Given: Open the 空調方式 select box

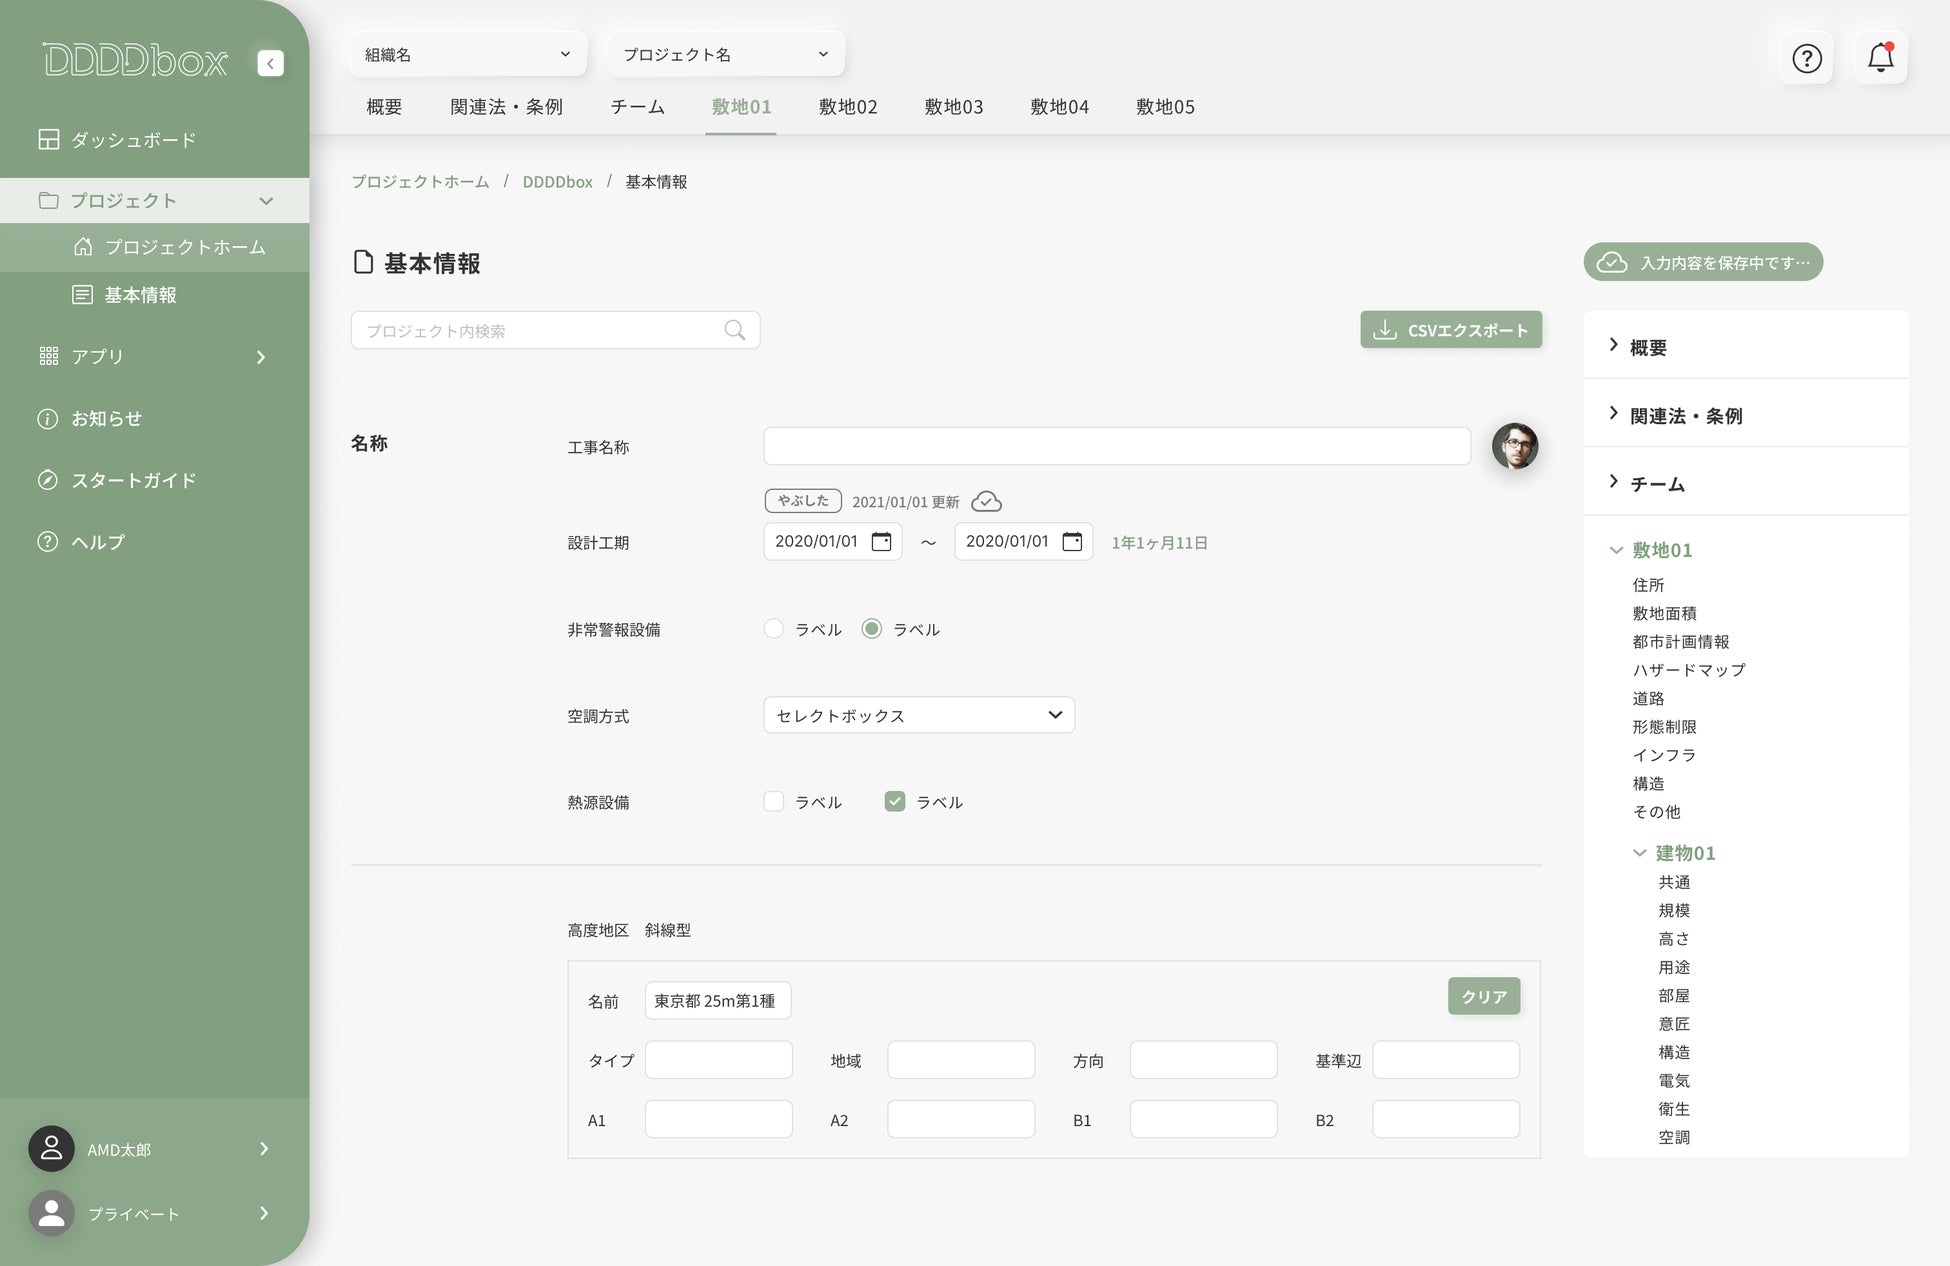Looking at the screenshot, I should click(918, 716).
